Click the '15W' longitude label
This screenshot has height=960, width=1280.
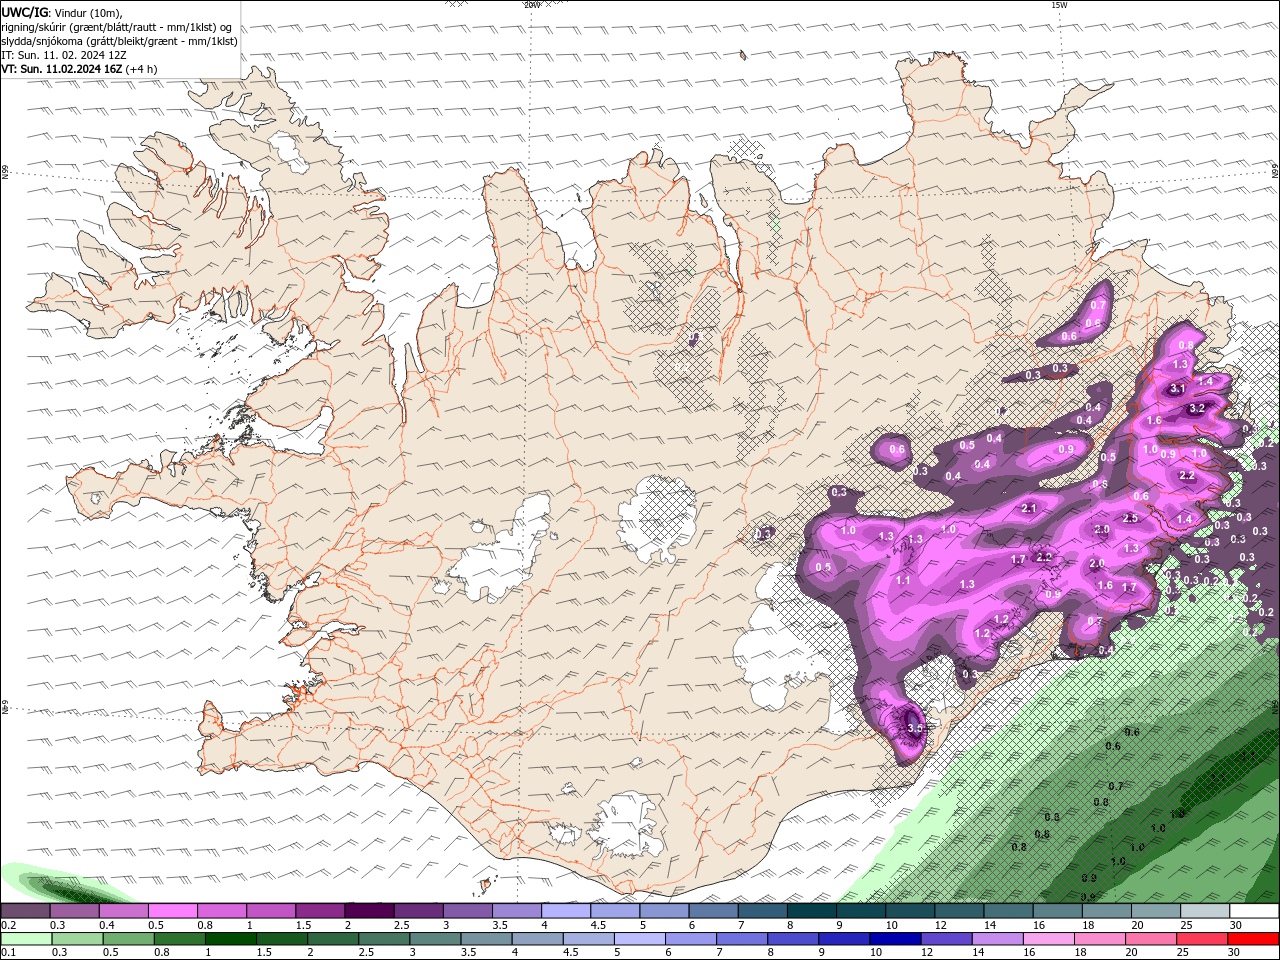[1059, 5]
